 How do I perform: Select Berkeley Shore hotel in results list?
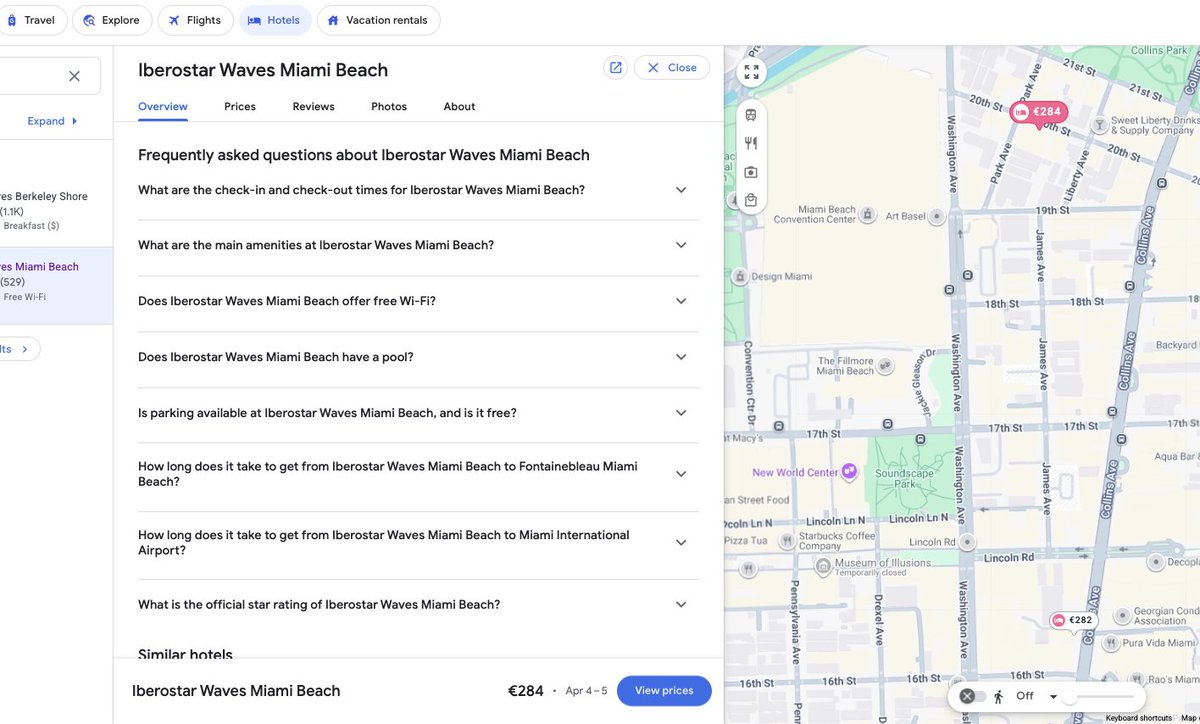(56, 210)
